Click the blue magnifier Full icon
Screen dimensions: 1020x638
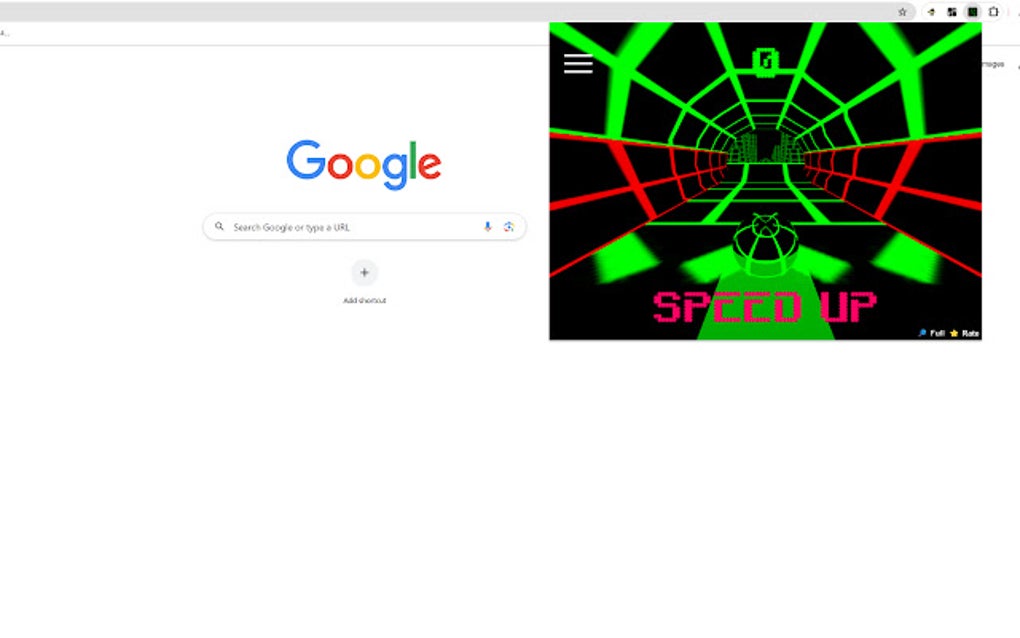point(922,333)
